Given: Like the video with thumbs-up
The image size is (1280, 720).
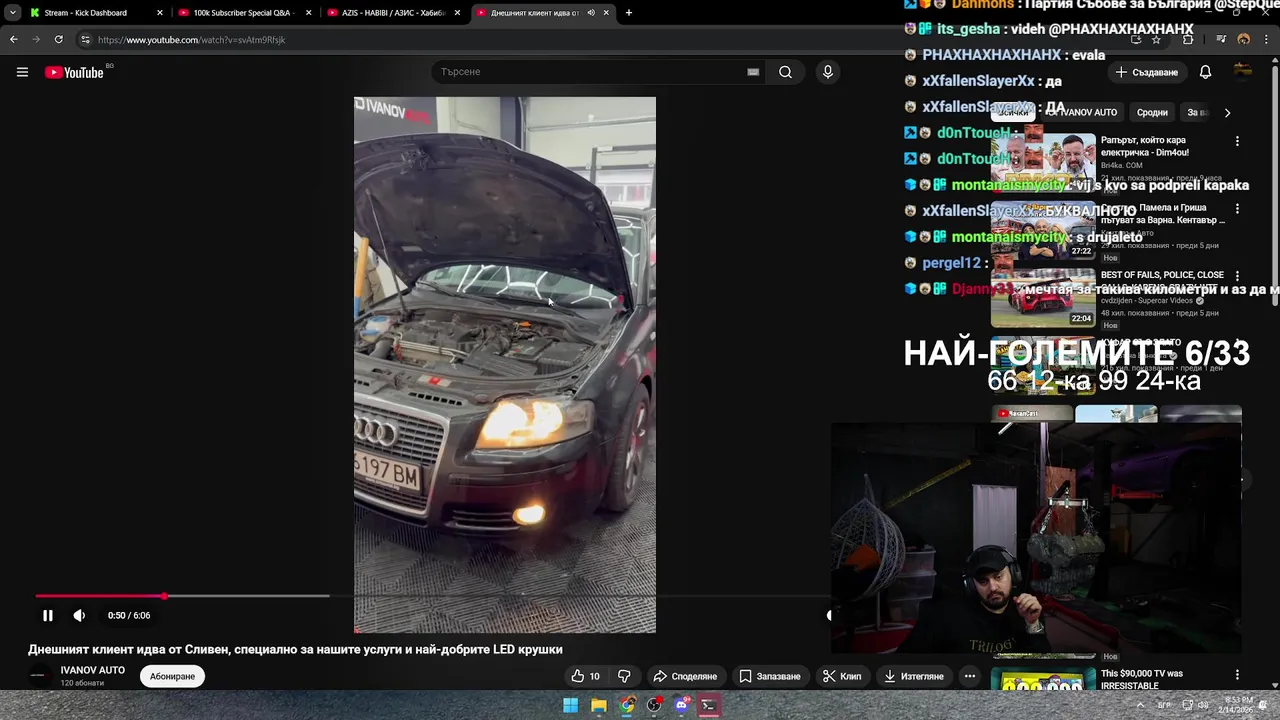Looking at the screenshot, I should [586, 677].
